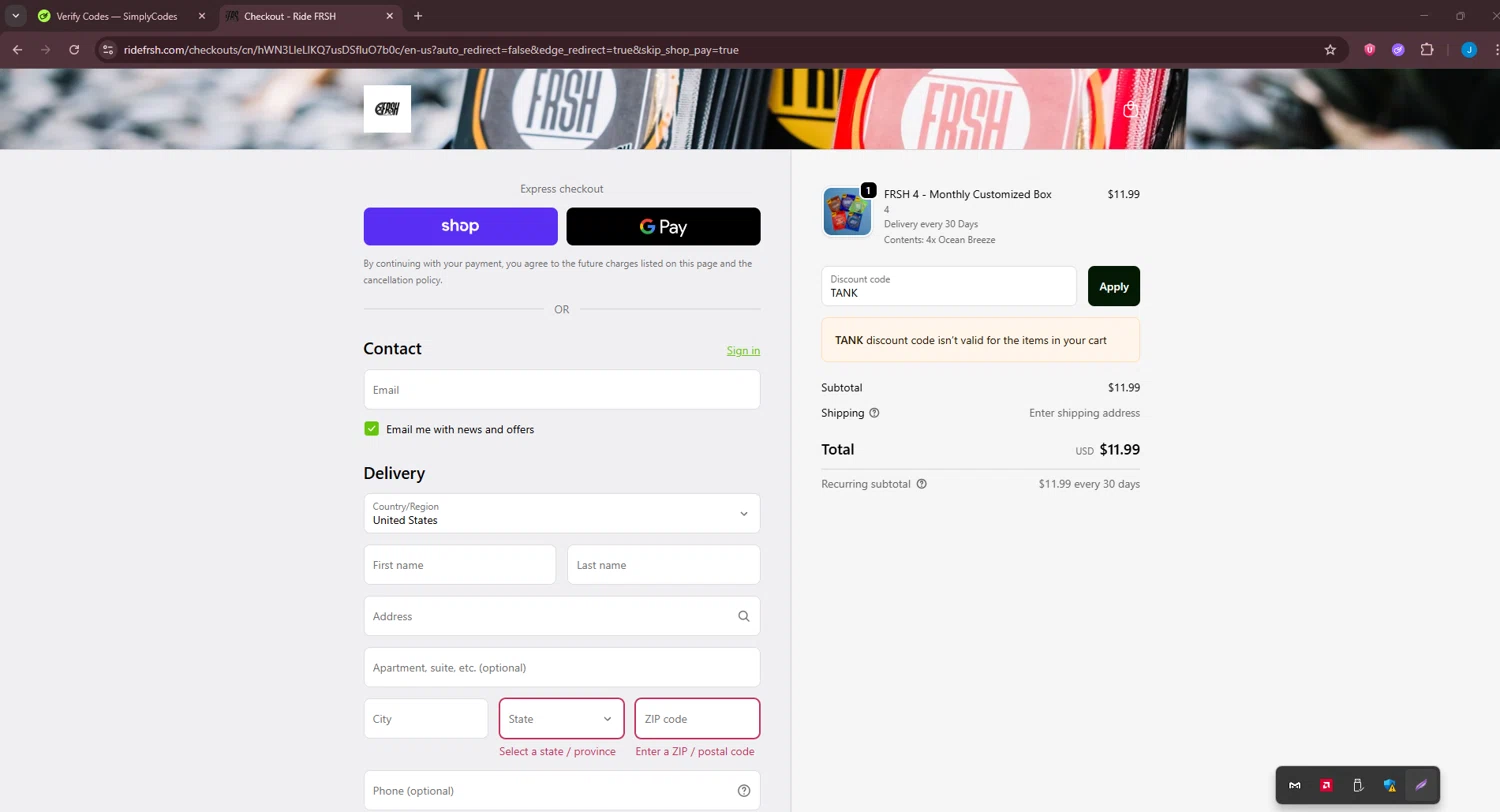Viewport: 1500px width, 812px height.
Task: Focus the Email input field
Action: (x=562, y=389)
